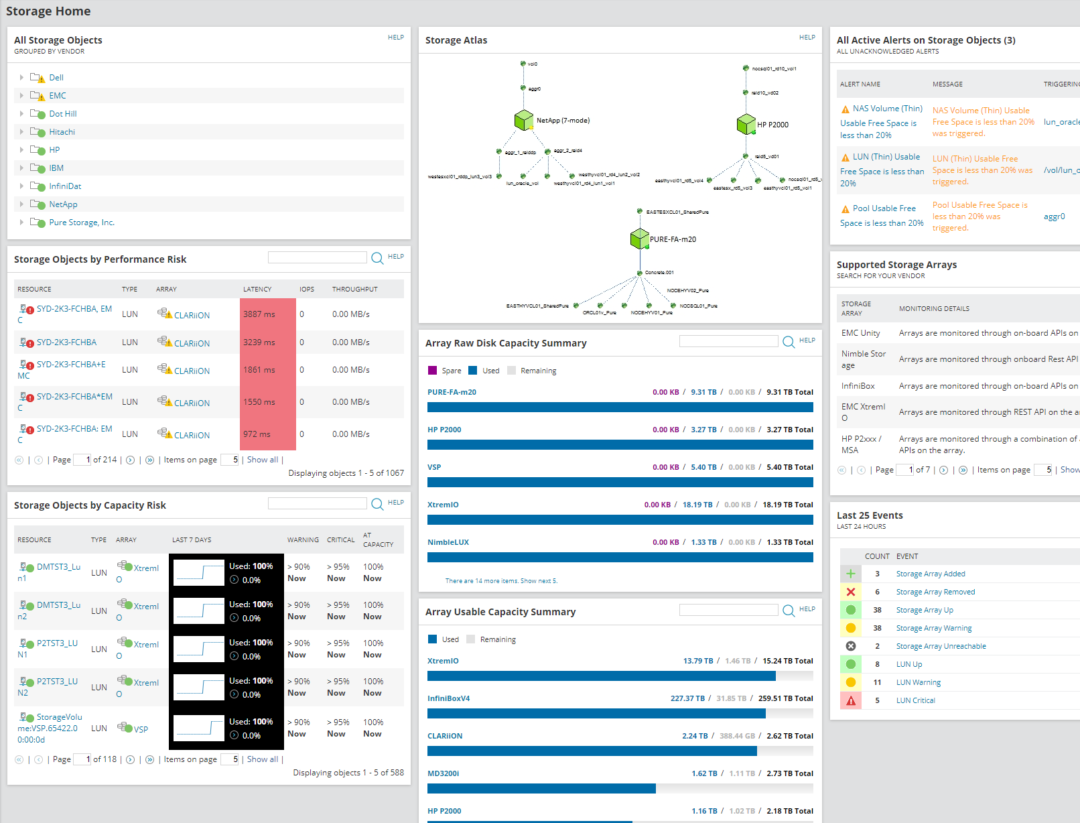Click the Dell vendor folder icon
This screenshot has width=1080, height=823.
37,78
